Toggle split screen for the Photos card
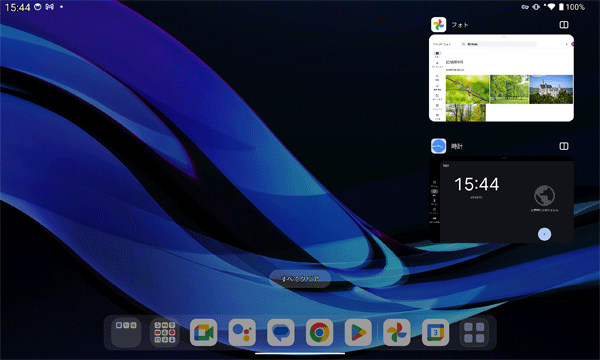This screenshot has height=360, width=600. click(x=564, y=25)
